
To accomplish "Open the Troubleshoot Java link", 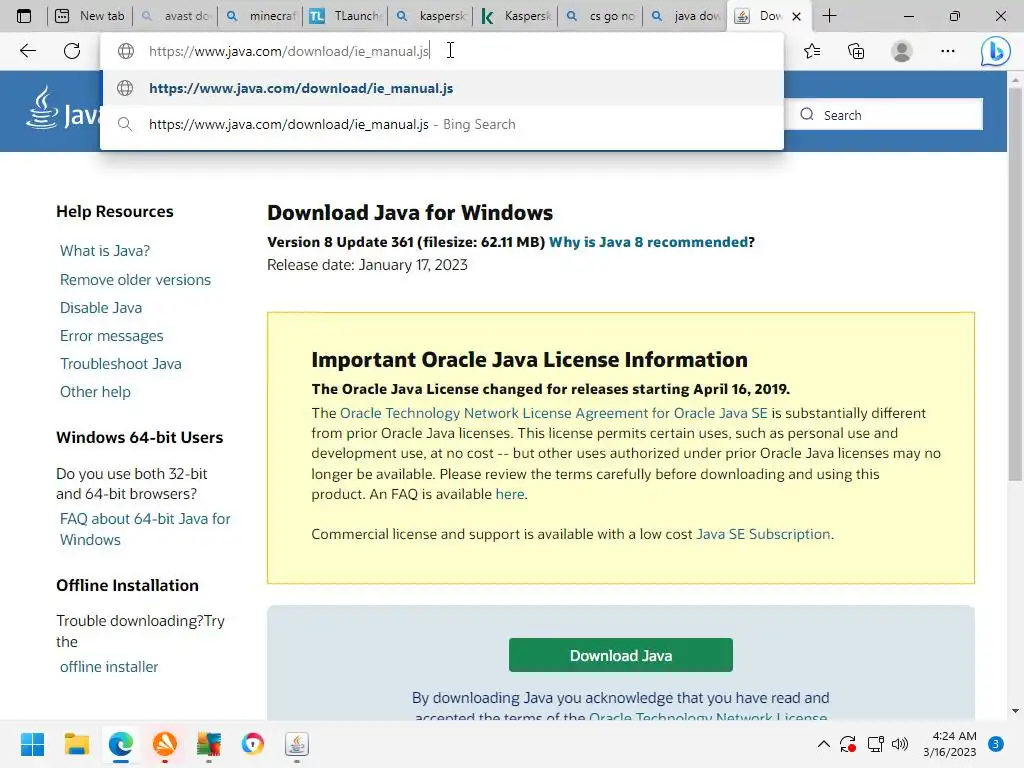I will tap(121, 364).
